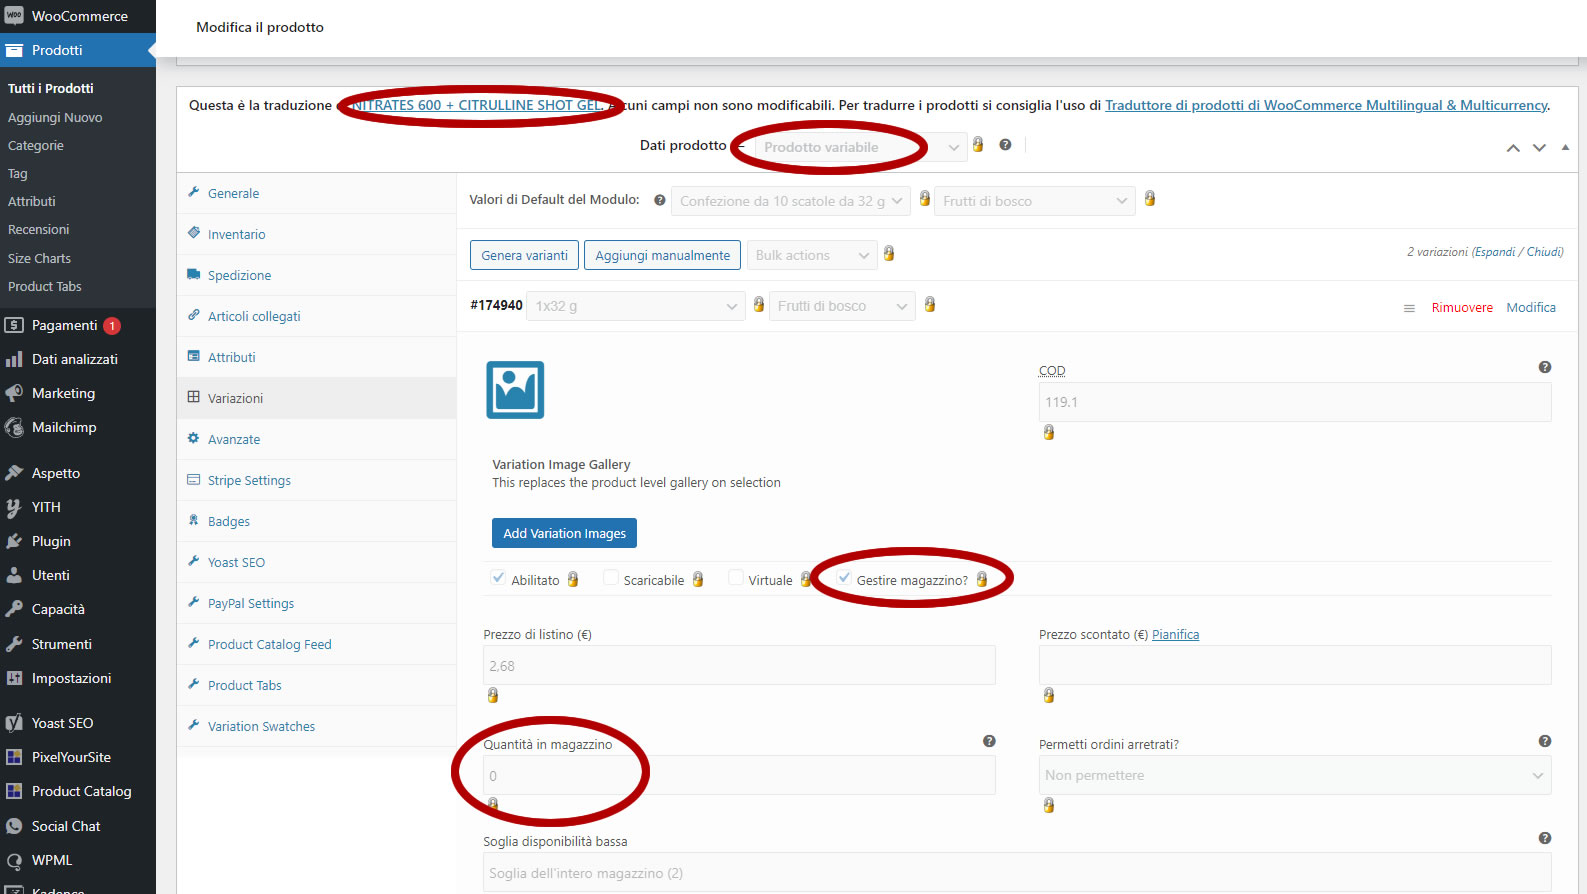
Task: Open variation #174940 Frutti di bosco dropdown
Action: [x=842, y=306]
